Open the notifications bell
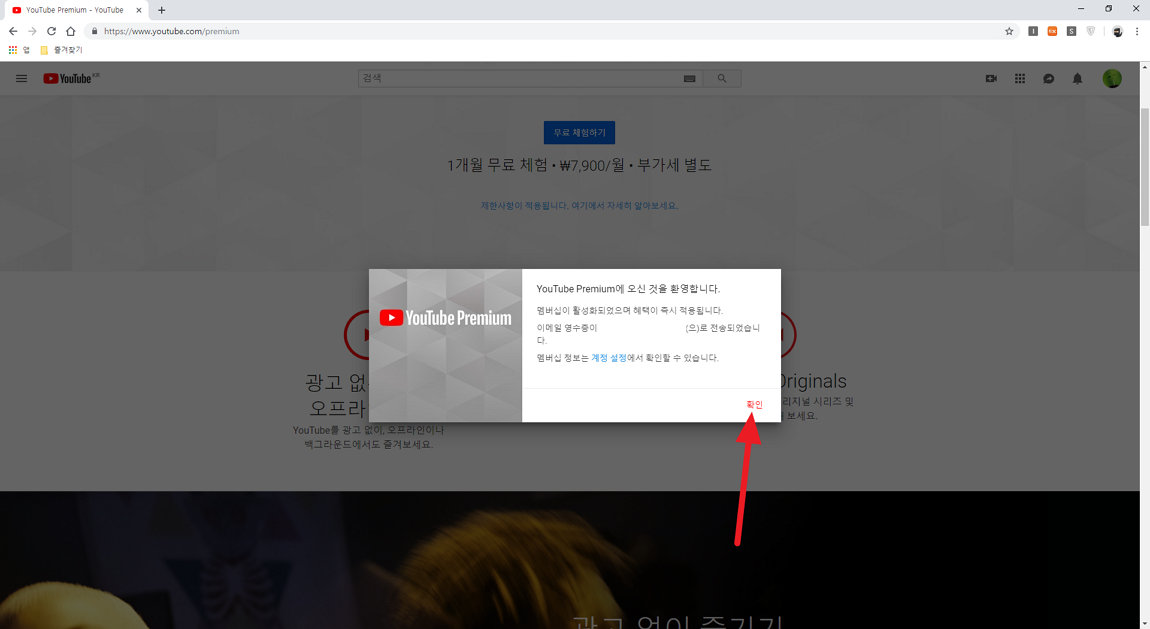This screenshot has width=1150, height=629. [x=1077, y=78]
